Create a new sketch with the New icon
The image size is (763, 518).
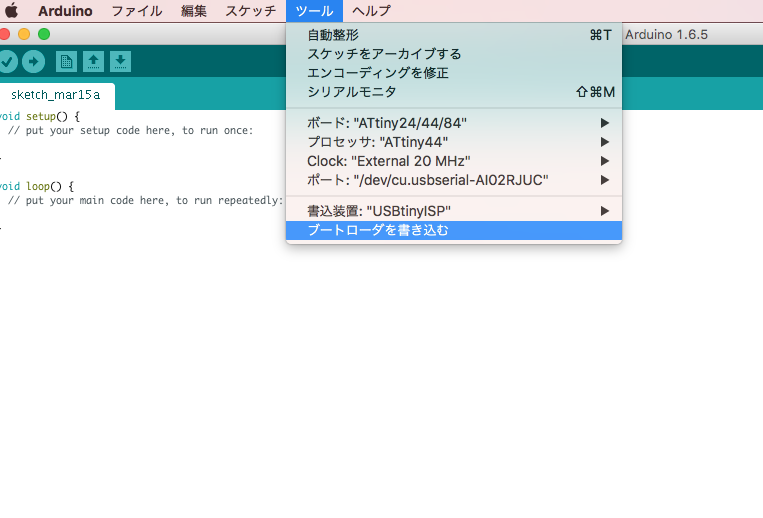click(66, 62)
